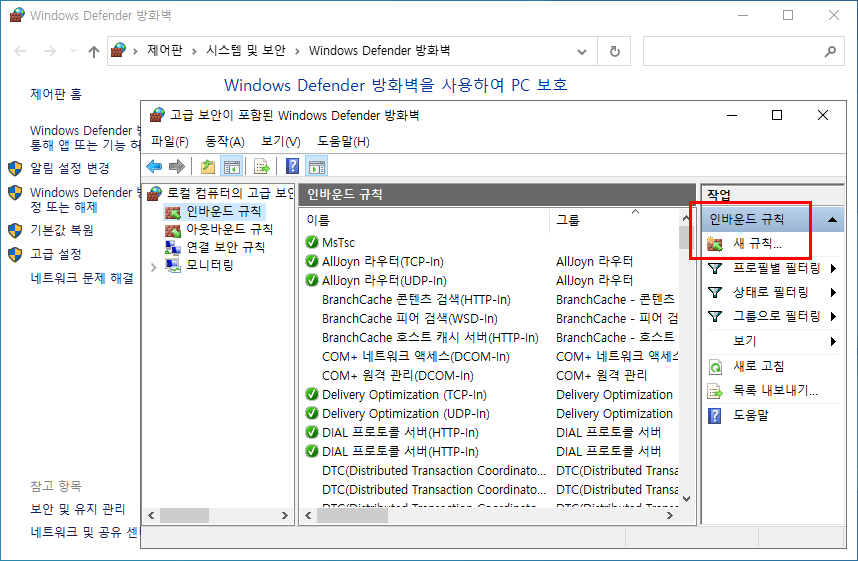Viewport: 858px width, 561px height.
Task: Open the 보기(V) menu
Action: point(281,142)
